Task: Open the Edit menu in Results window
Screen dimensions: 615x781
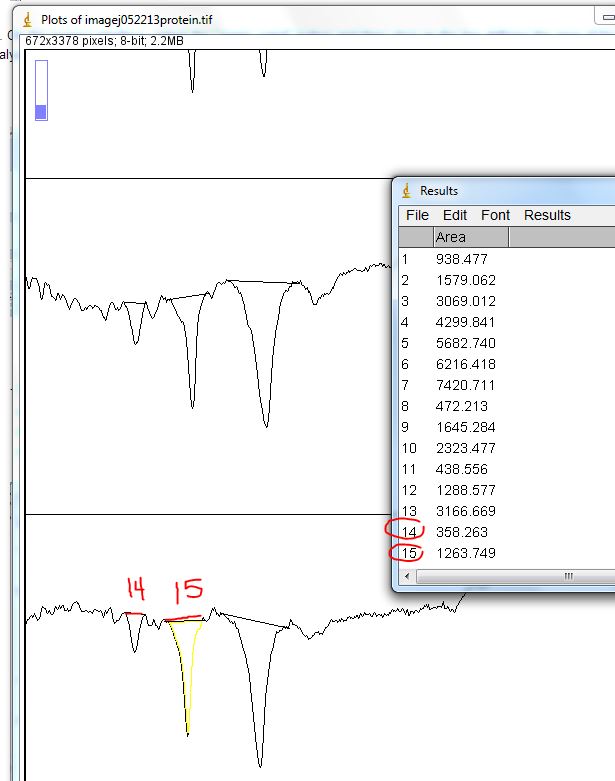Action: [455, 215]
